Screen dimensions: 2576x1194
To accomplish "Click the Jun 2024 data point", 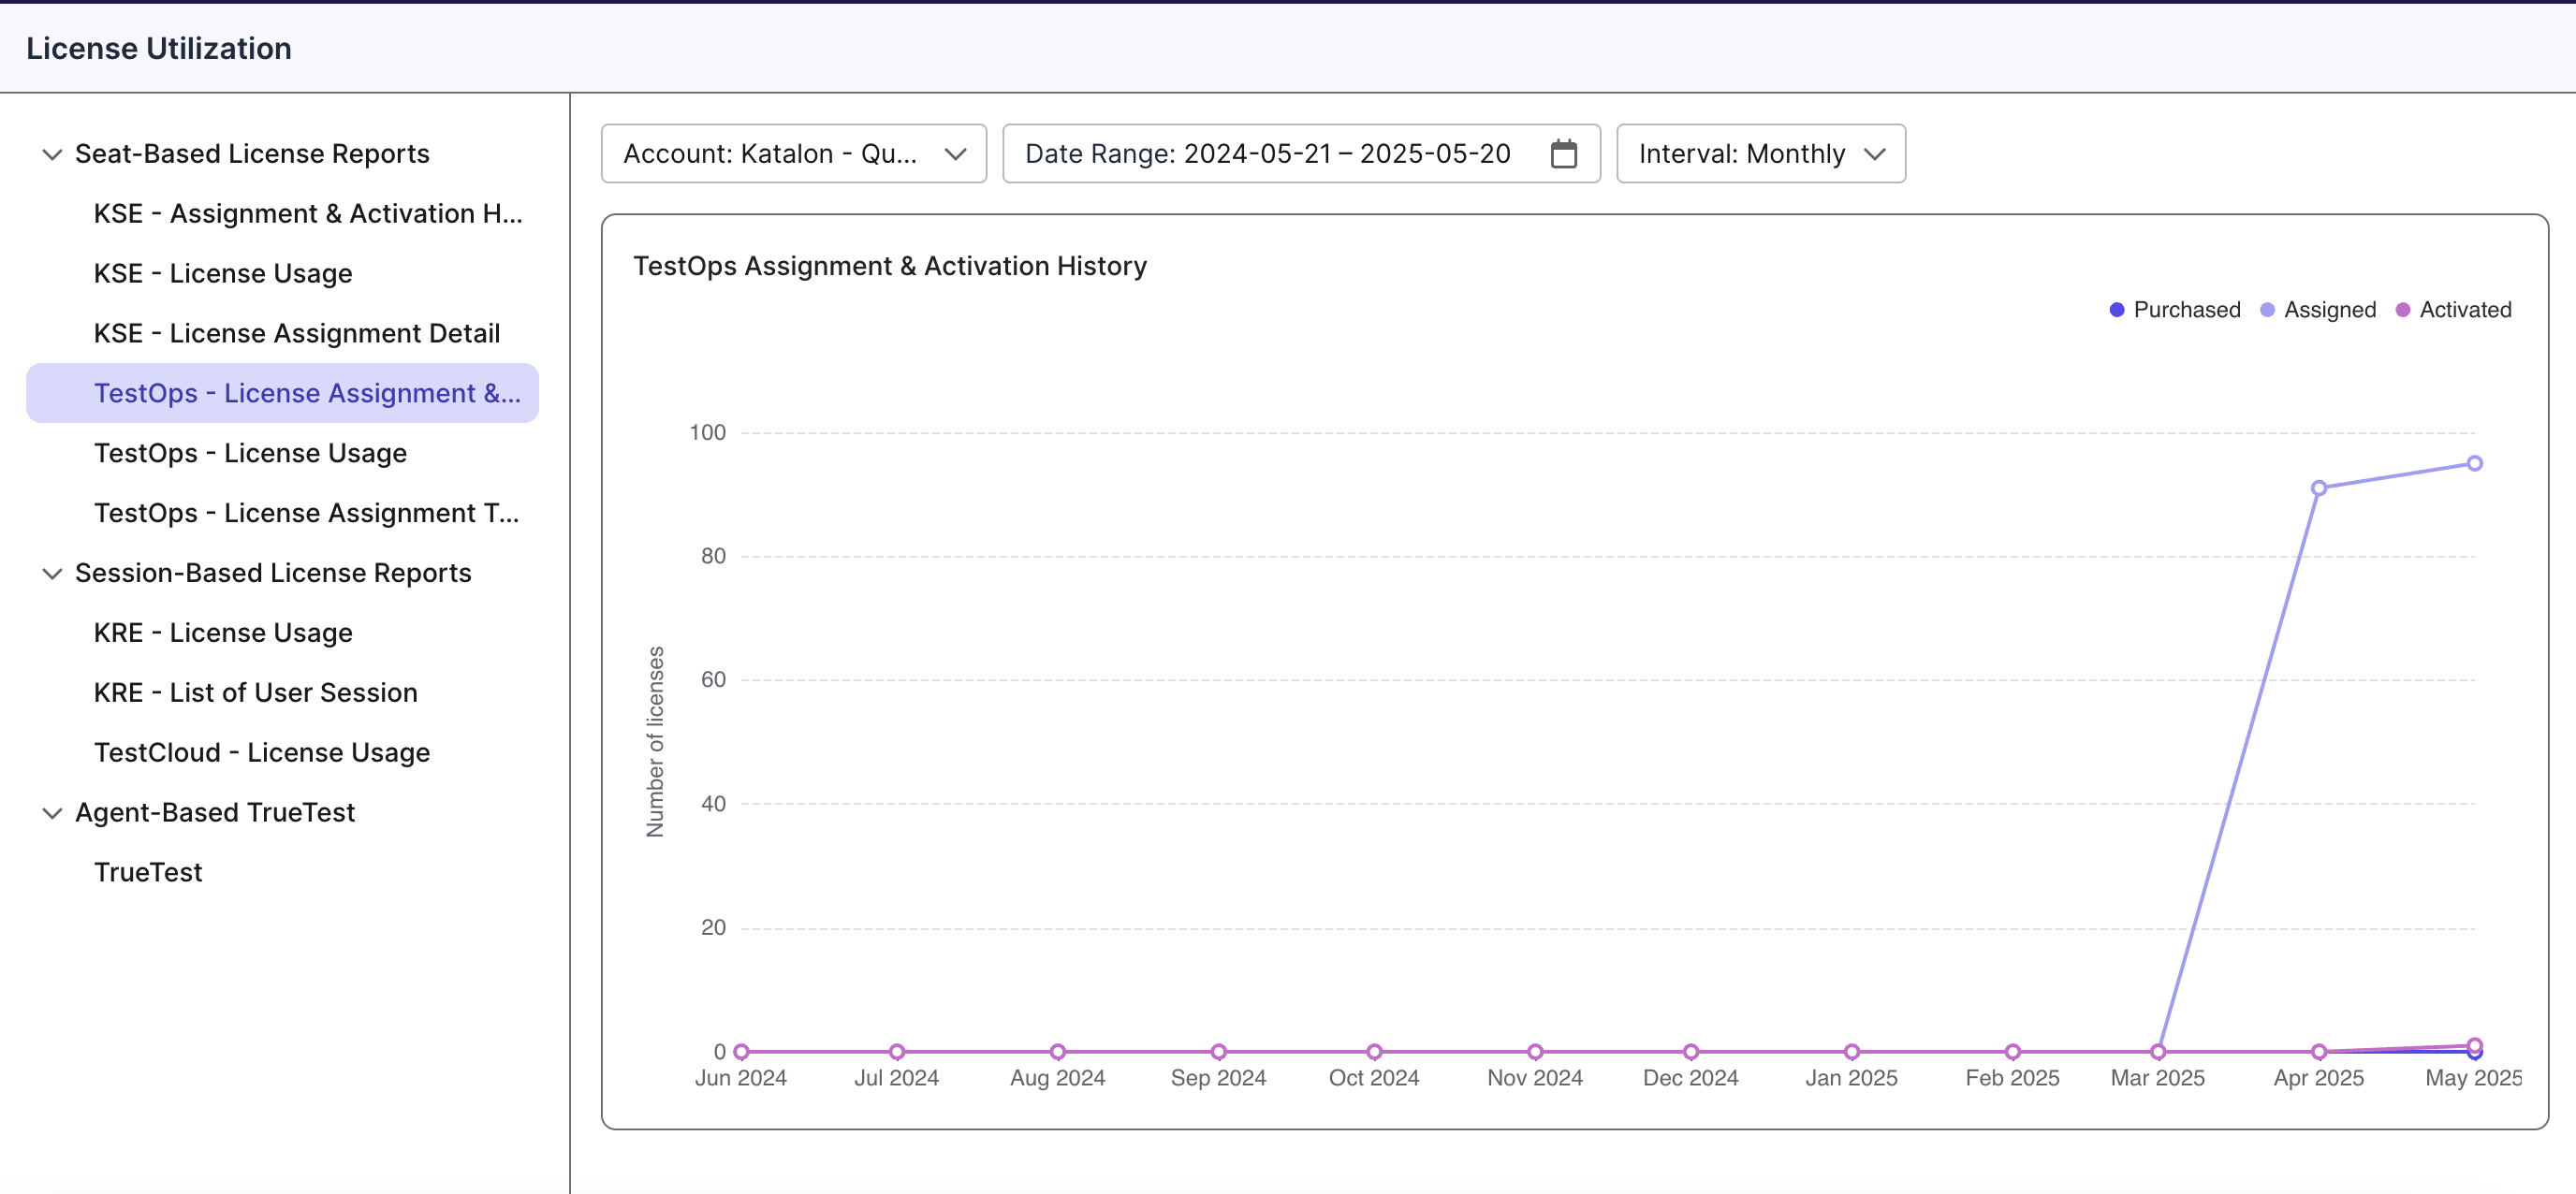I will point(741,1051).
